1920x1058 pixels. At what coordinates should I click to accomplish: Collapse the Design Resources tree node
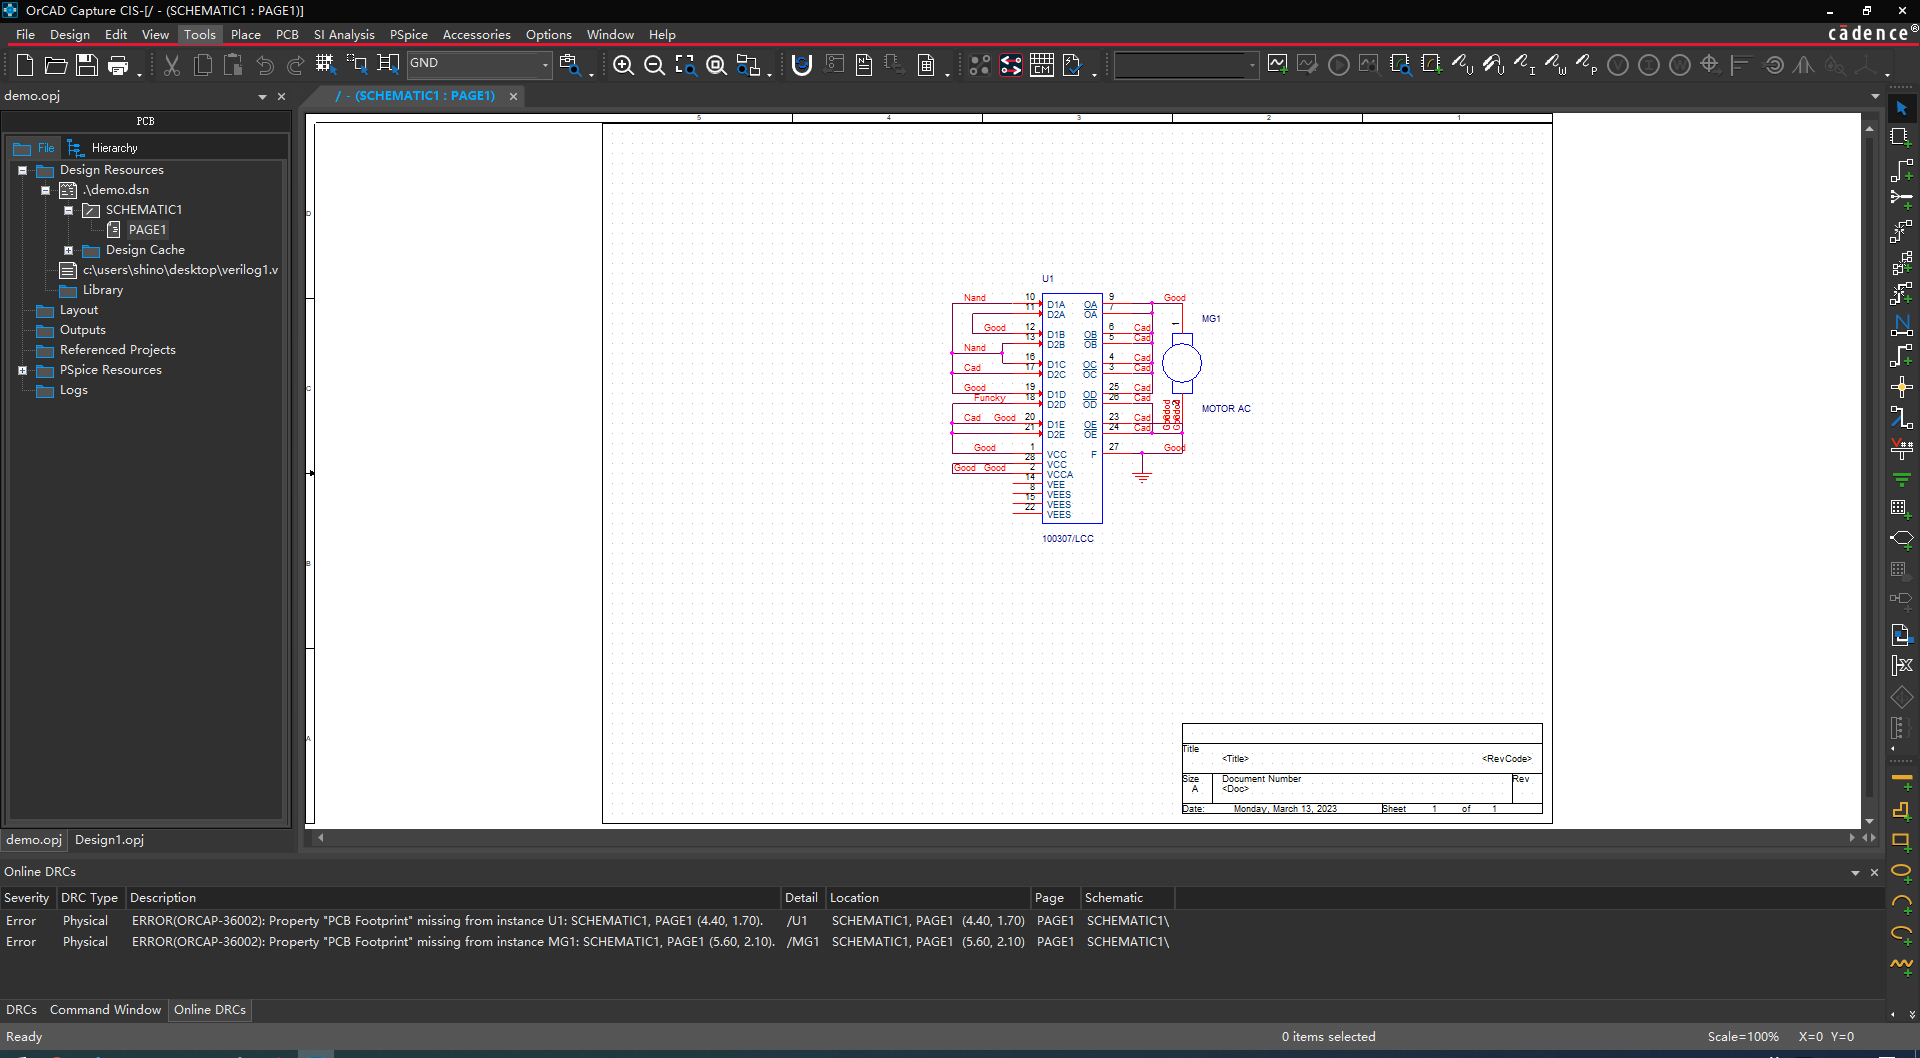[x=22, y=170]
